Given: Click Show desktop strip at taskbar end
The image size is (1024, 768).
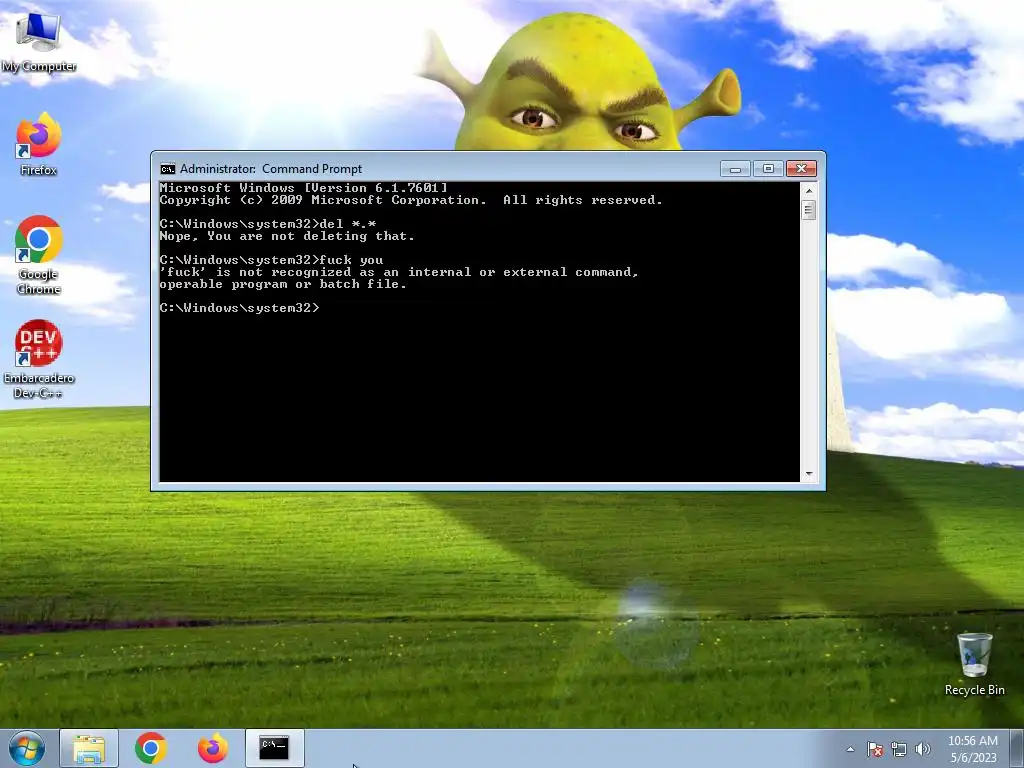Looking at the screenshot, I should (x=1019, y=748).
